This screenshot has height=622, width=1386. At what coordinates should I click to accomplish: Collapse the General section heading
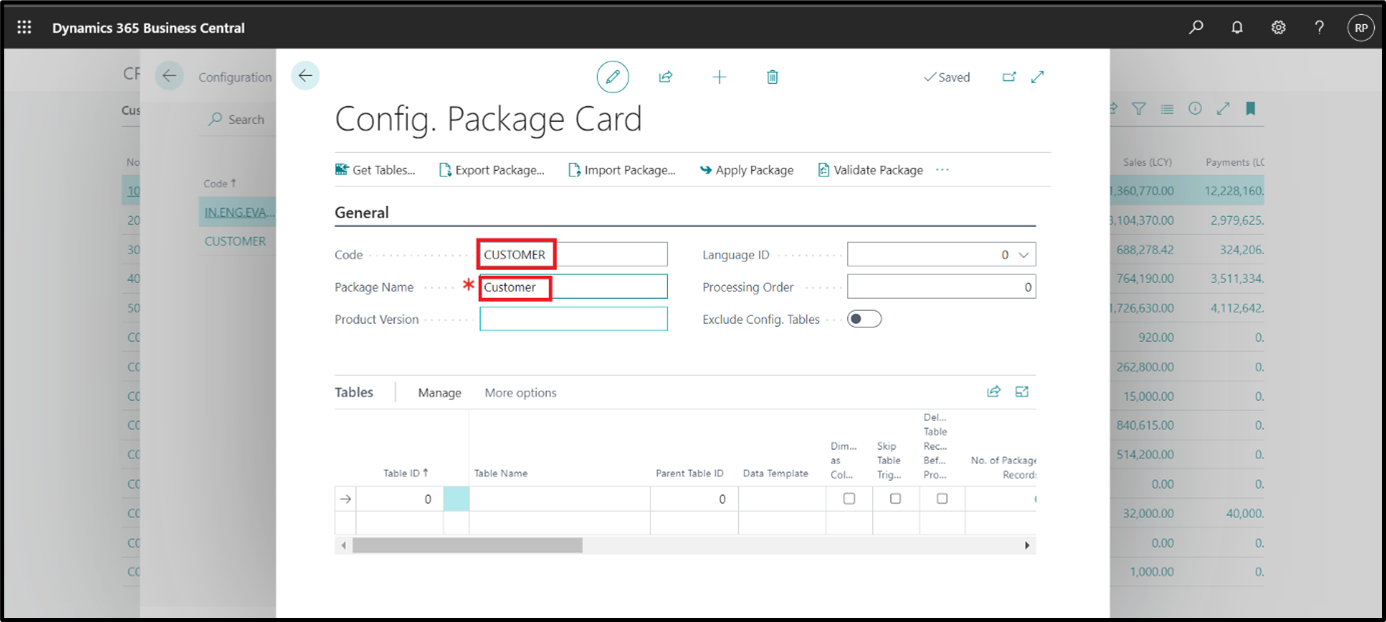362,212
